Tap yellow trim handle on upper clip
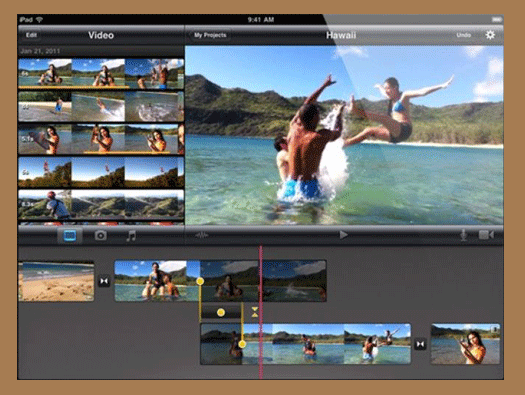Screen dimensions: 525x395 200,281
